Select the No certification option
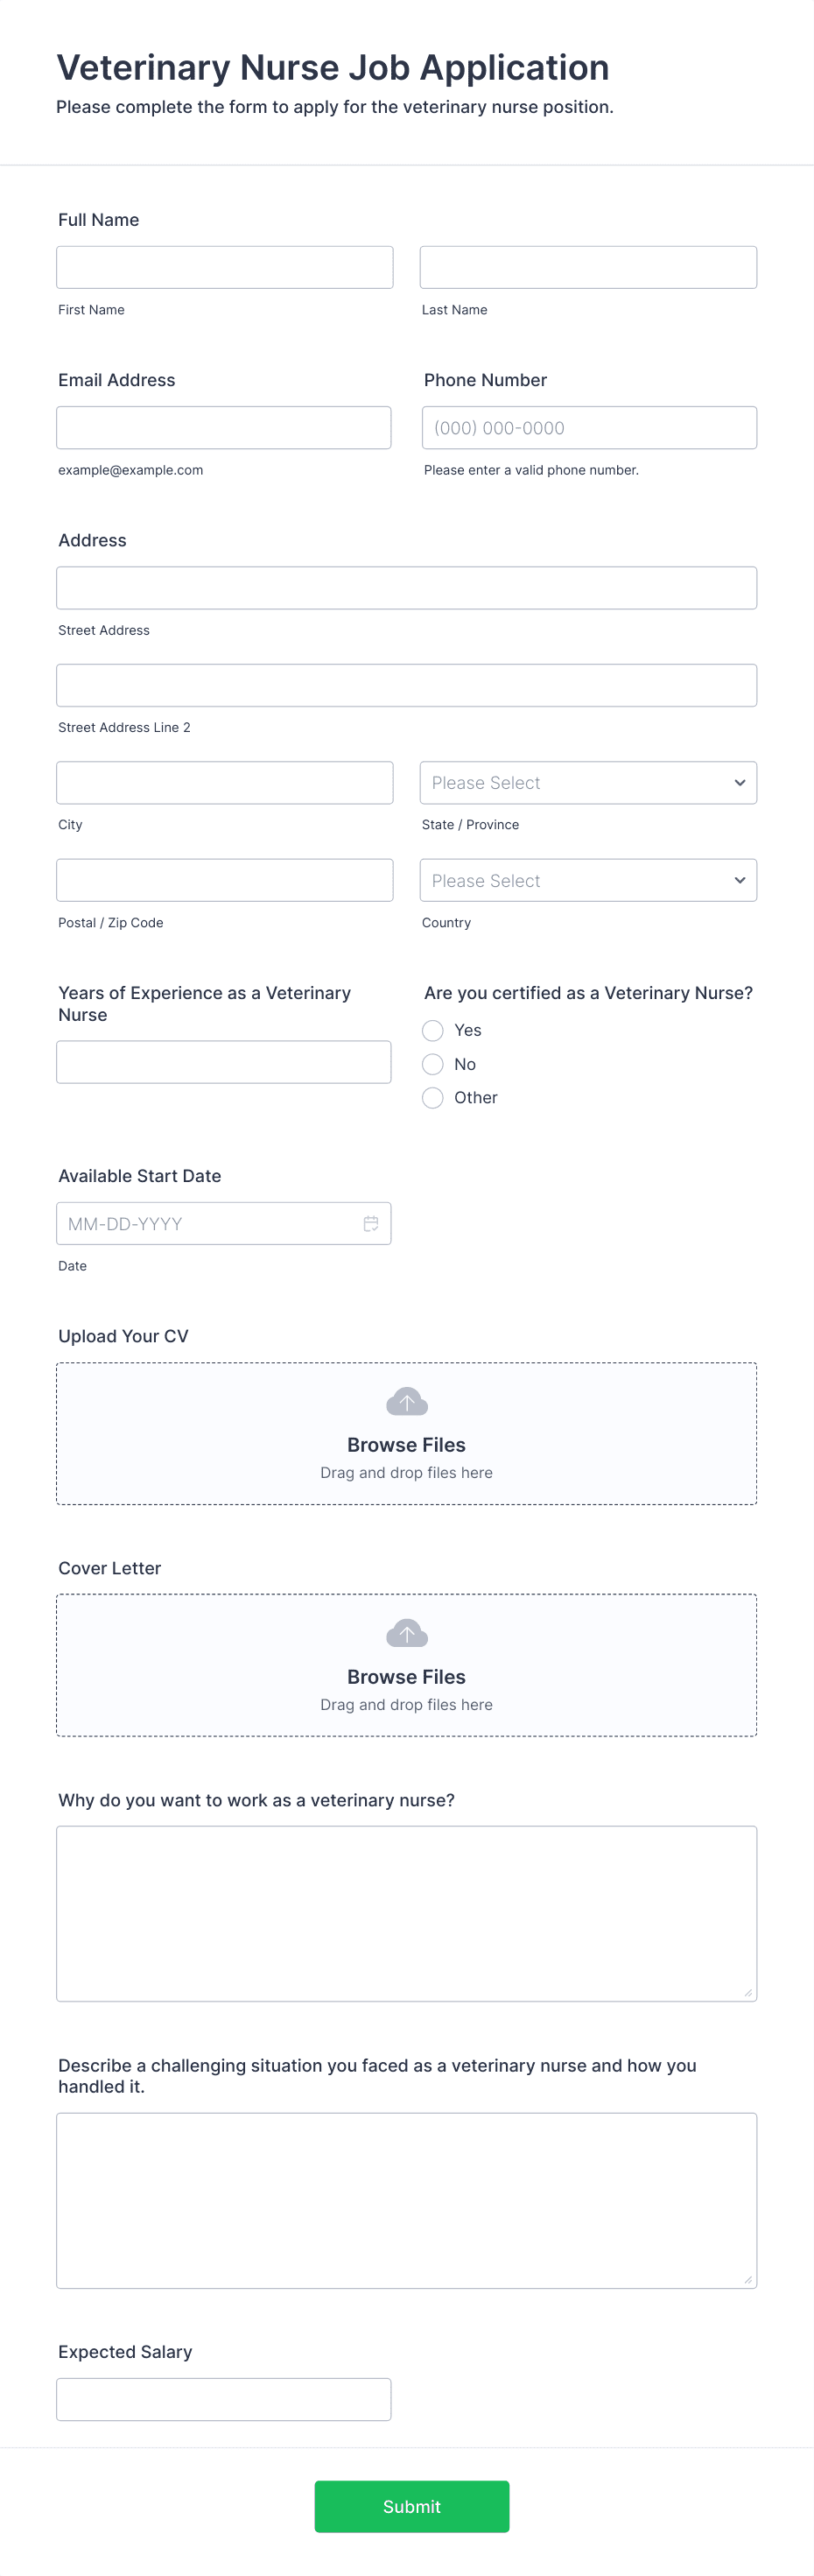814x2576 pixels. (432, 1064)
